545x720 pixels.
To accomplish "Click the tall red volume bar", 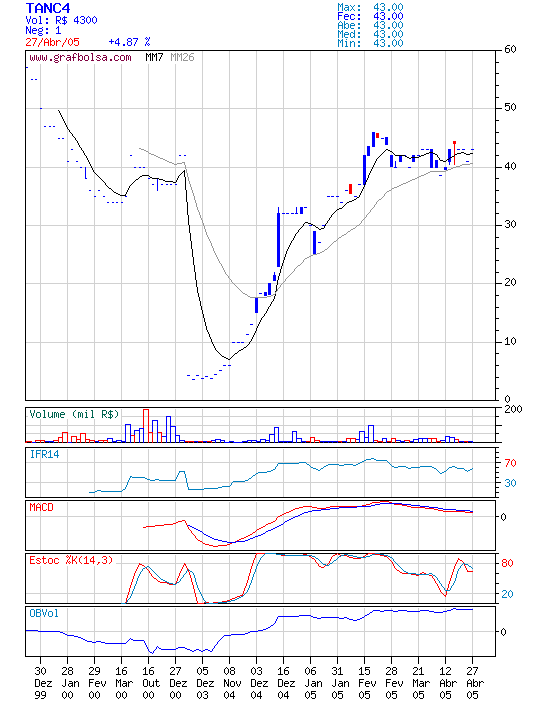I will pyautogui.click(x=146, y=426).
